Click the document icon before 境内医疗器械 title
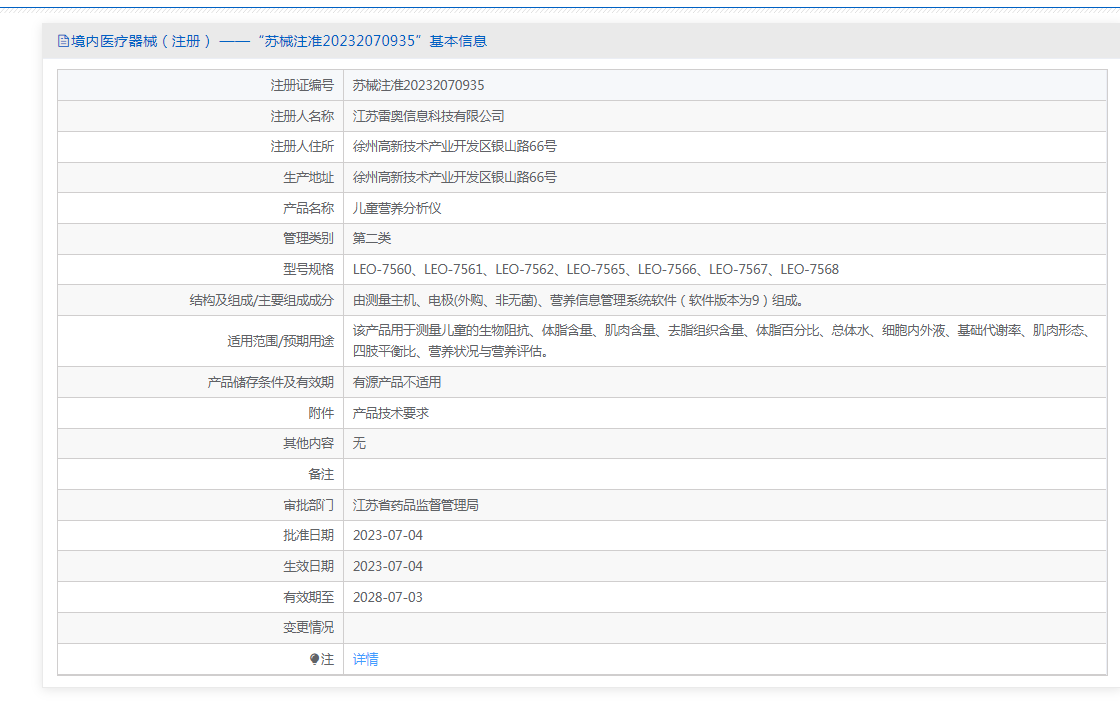Image resolution: width=1120 pixels, height=709 pixels. coord(64,41)
